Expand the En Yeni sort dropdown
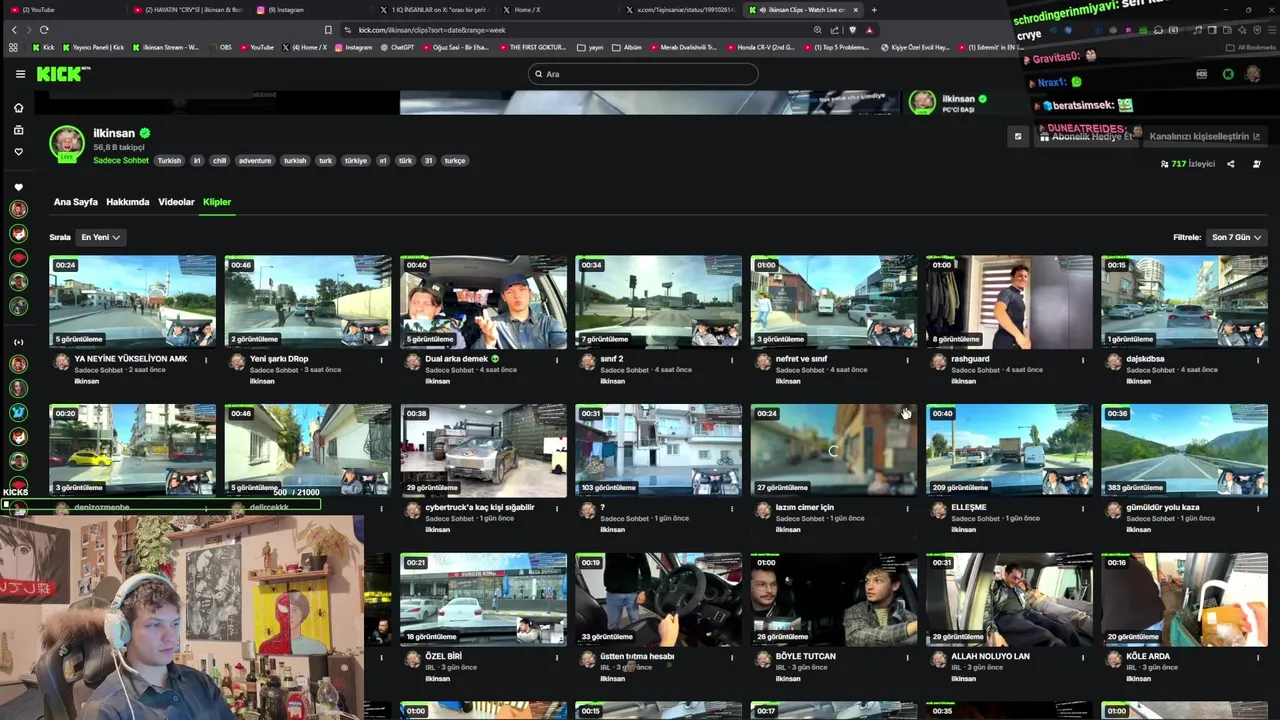 point(100,237)
